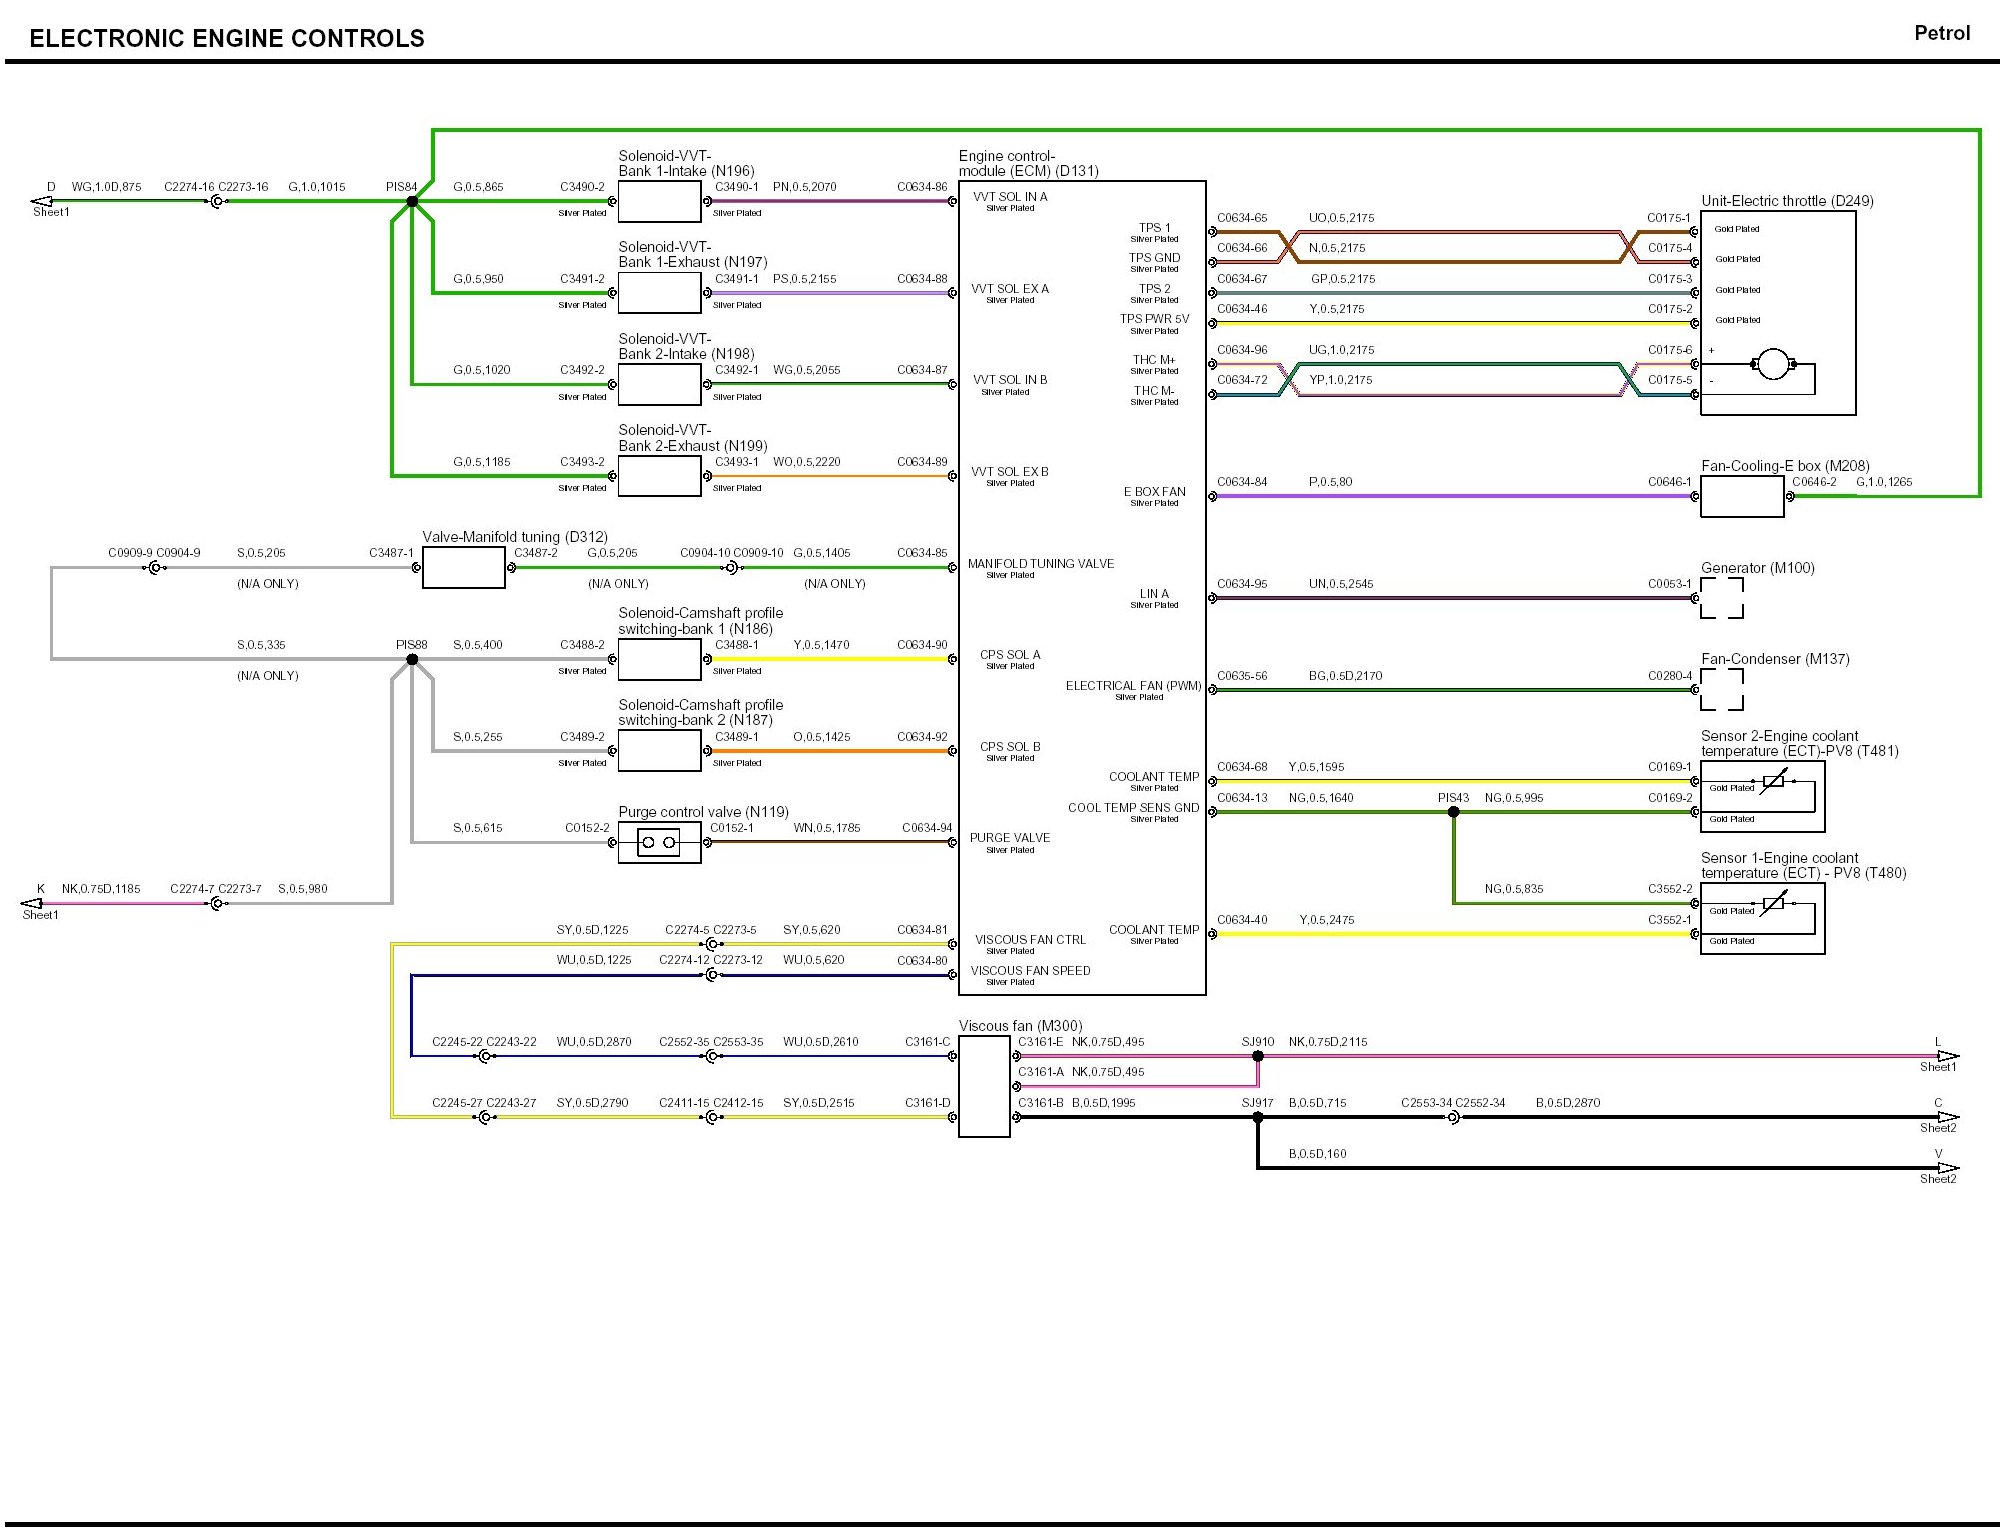Click the Fan-Condenser M137 dashed box
The image size is (2005, 1540).
pyautogui.click(x=1722, y=690)
